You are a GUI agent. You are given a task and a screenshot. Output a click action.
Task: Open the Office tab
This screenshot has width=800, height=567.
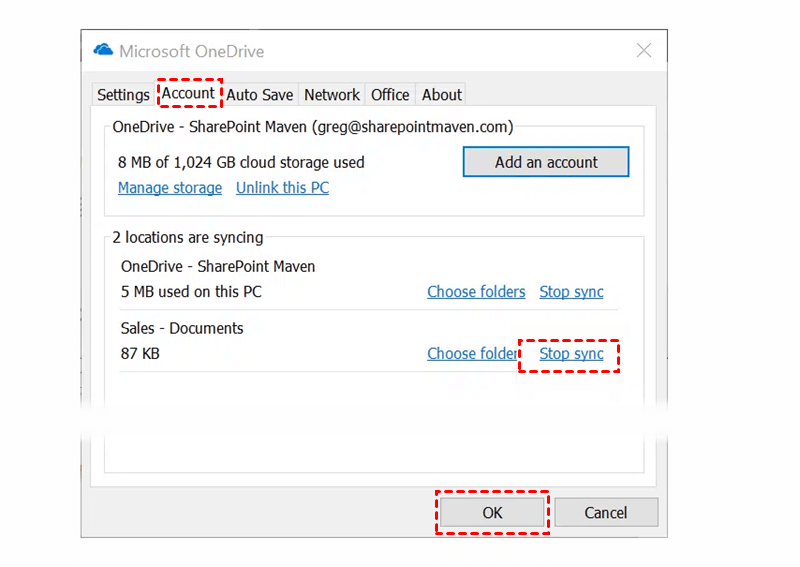tap(390, 95)
